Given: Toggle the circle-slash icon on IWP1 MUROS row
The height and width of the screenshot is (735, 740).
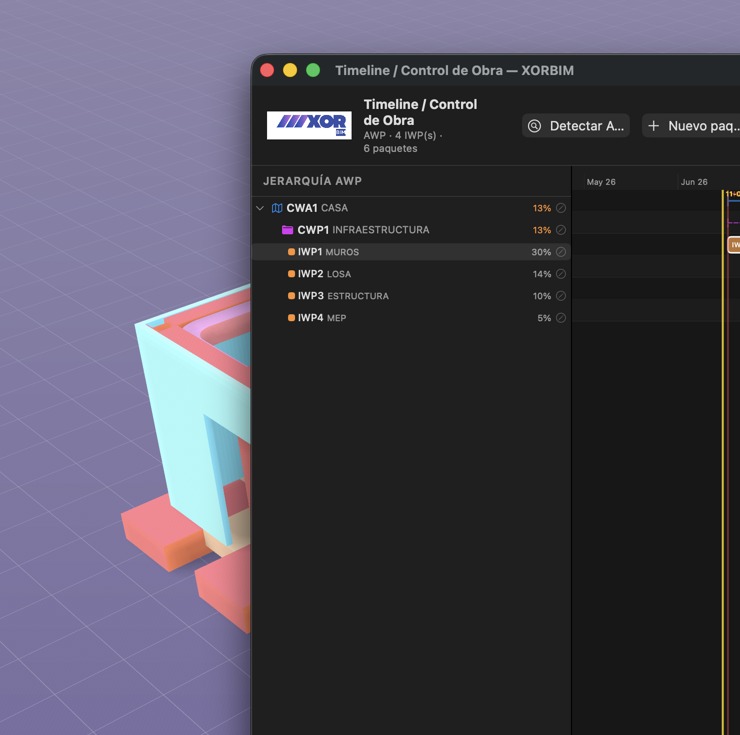Looking at the screenshot, I should tap(561, 252).
